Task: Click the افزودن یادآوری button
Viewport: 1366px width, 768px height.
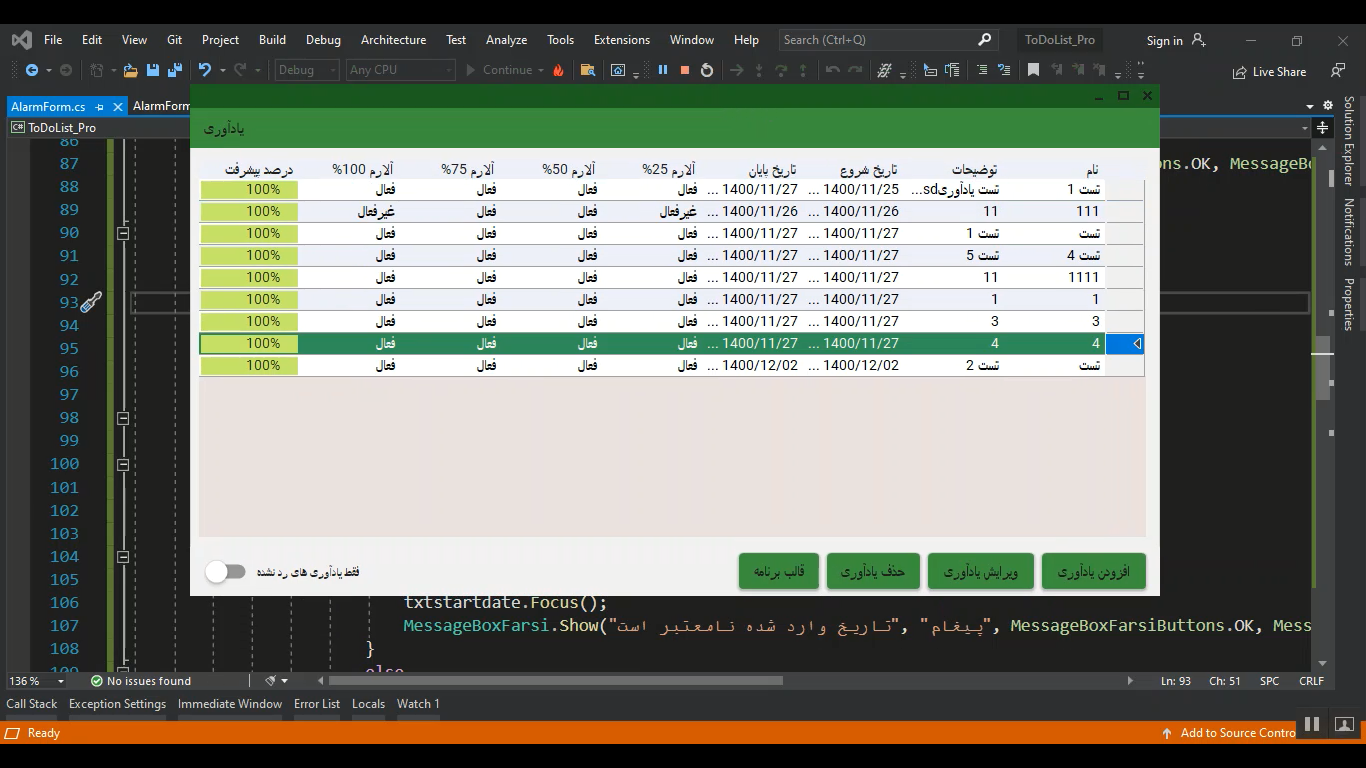Action: click(x=1093, y=572)
